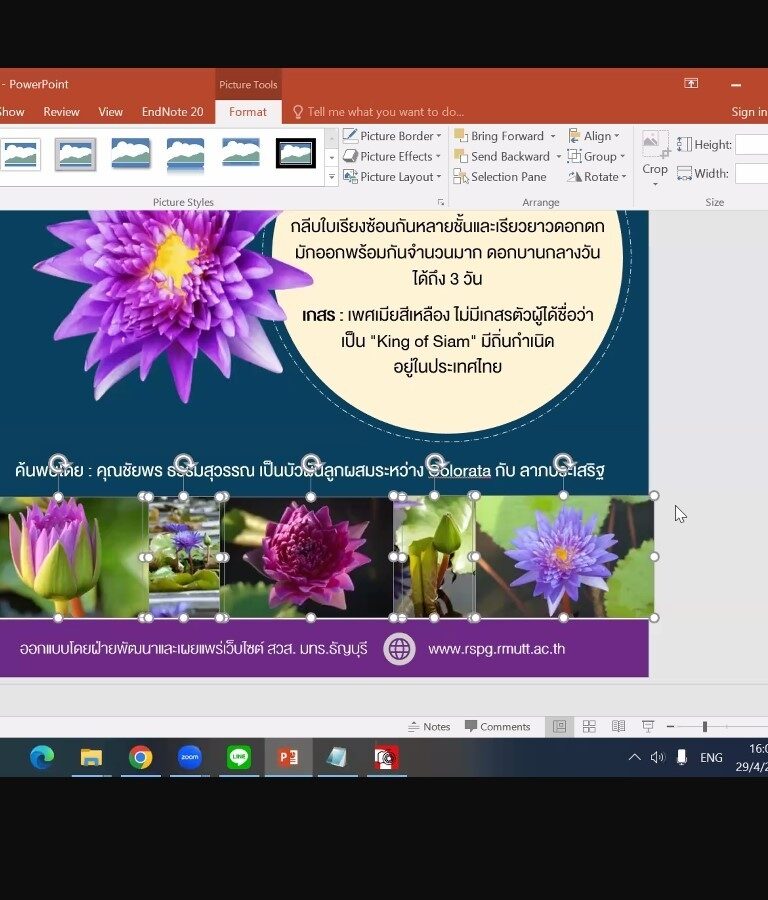Open the red screen recorder taskbar icon
This screenshot has height=900, width=768.
pyautogui.click(x=386, y=758)
